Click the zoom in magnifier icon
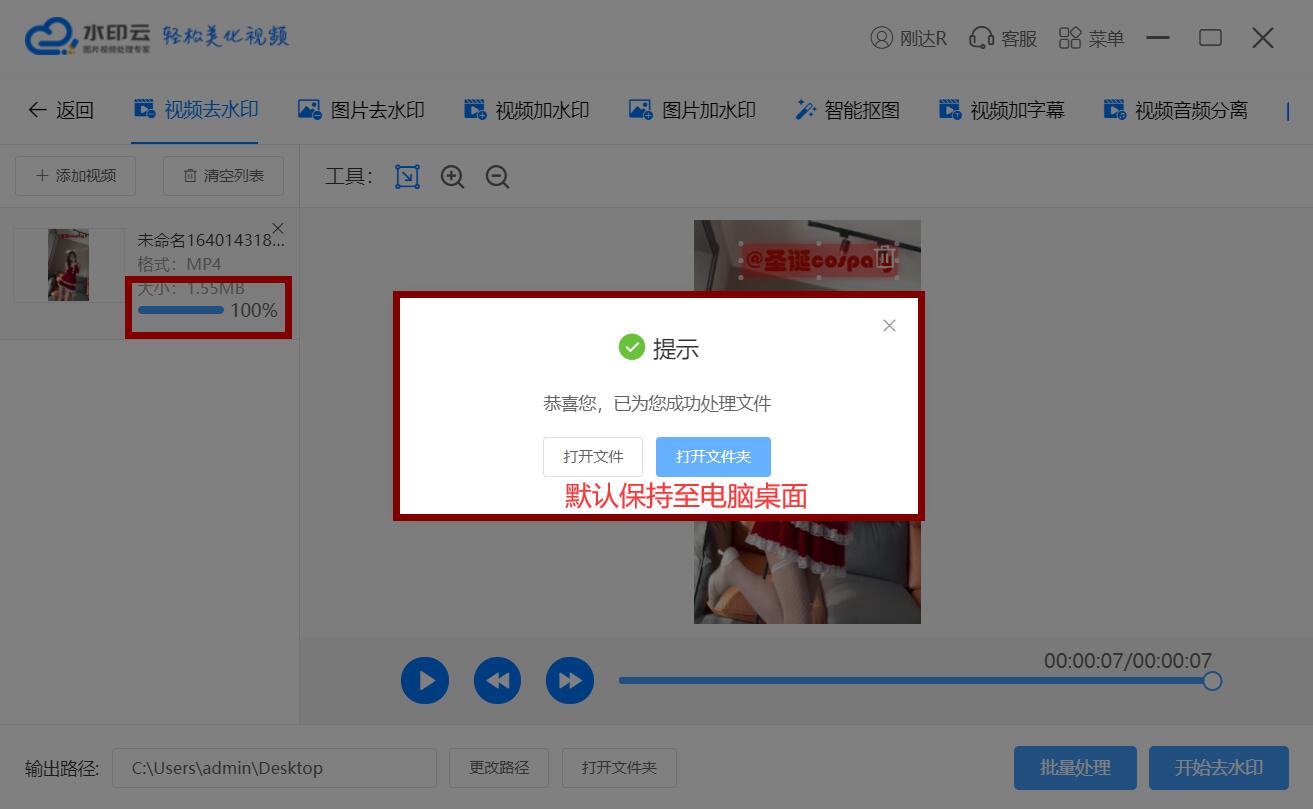Viewport: 1313px width, 809px height. [x=452, y=177]
